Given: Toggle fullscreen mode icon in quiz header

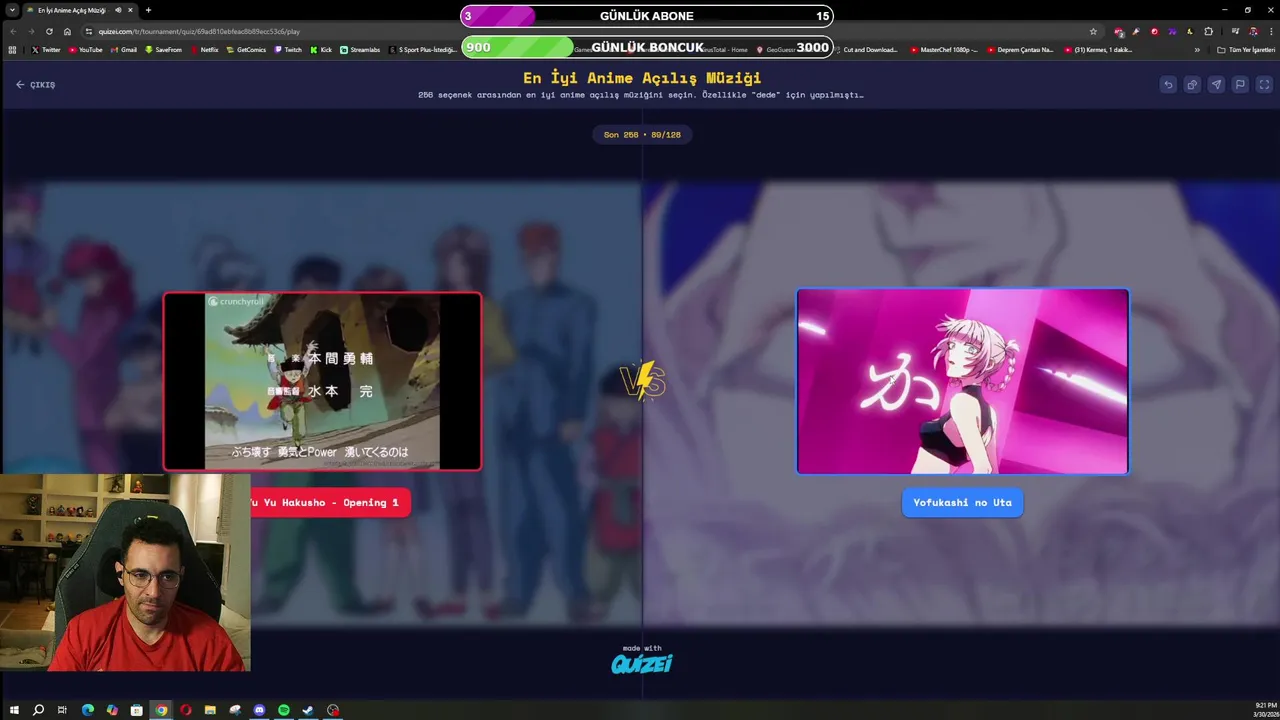Looking at the screenshot, I should (1264, 85).
